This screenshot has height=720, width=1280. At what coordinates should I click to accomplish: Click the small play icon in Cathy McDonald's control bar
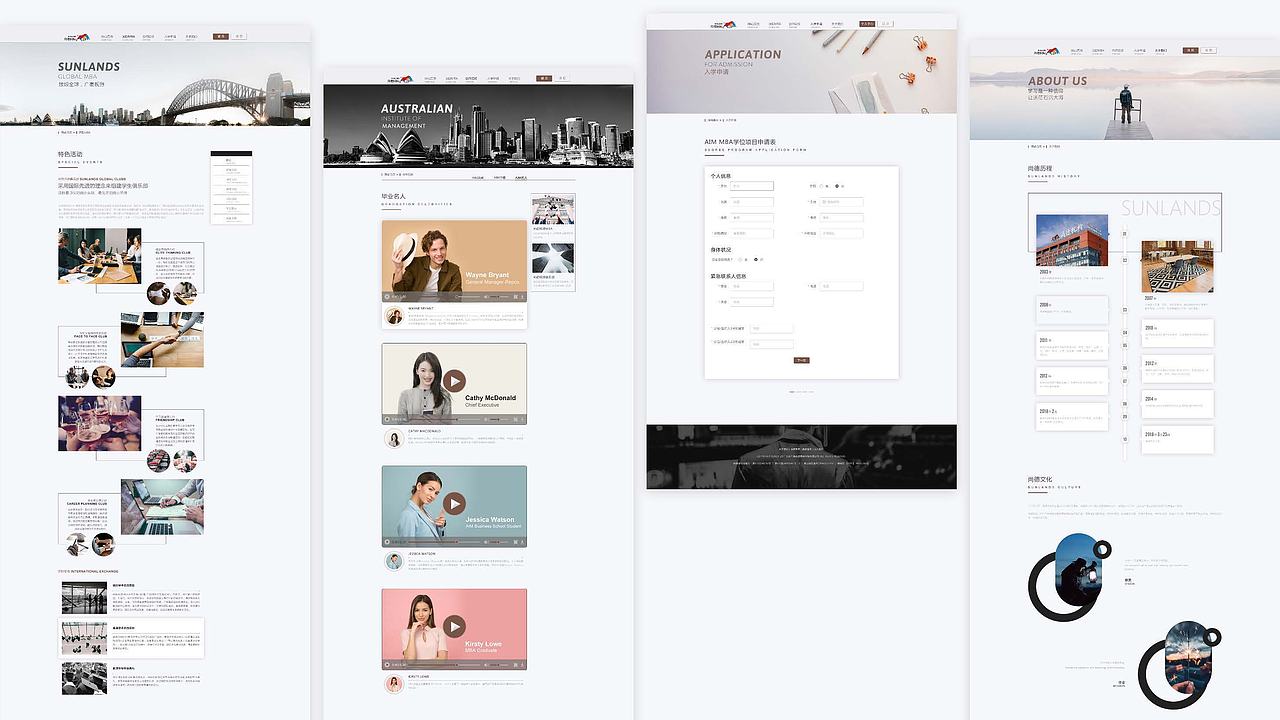(387, 420)
